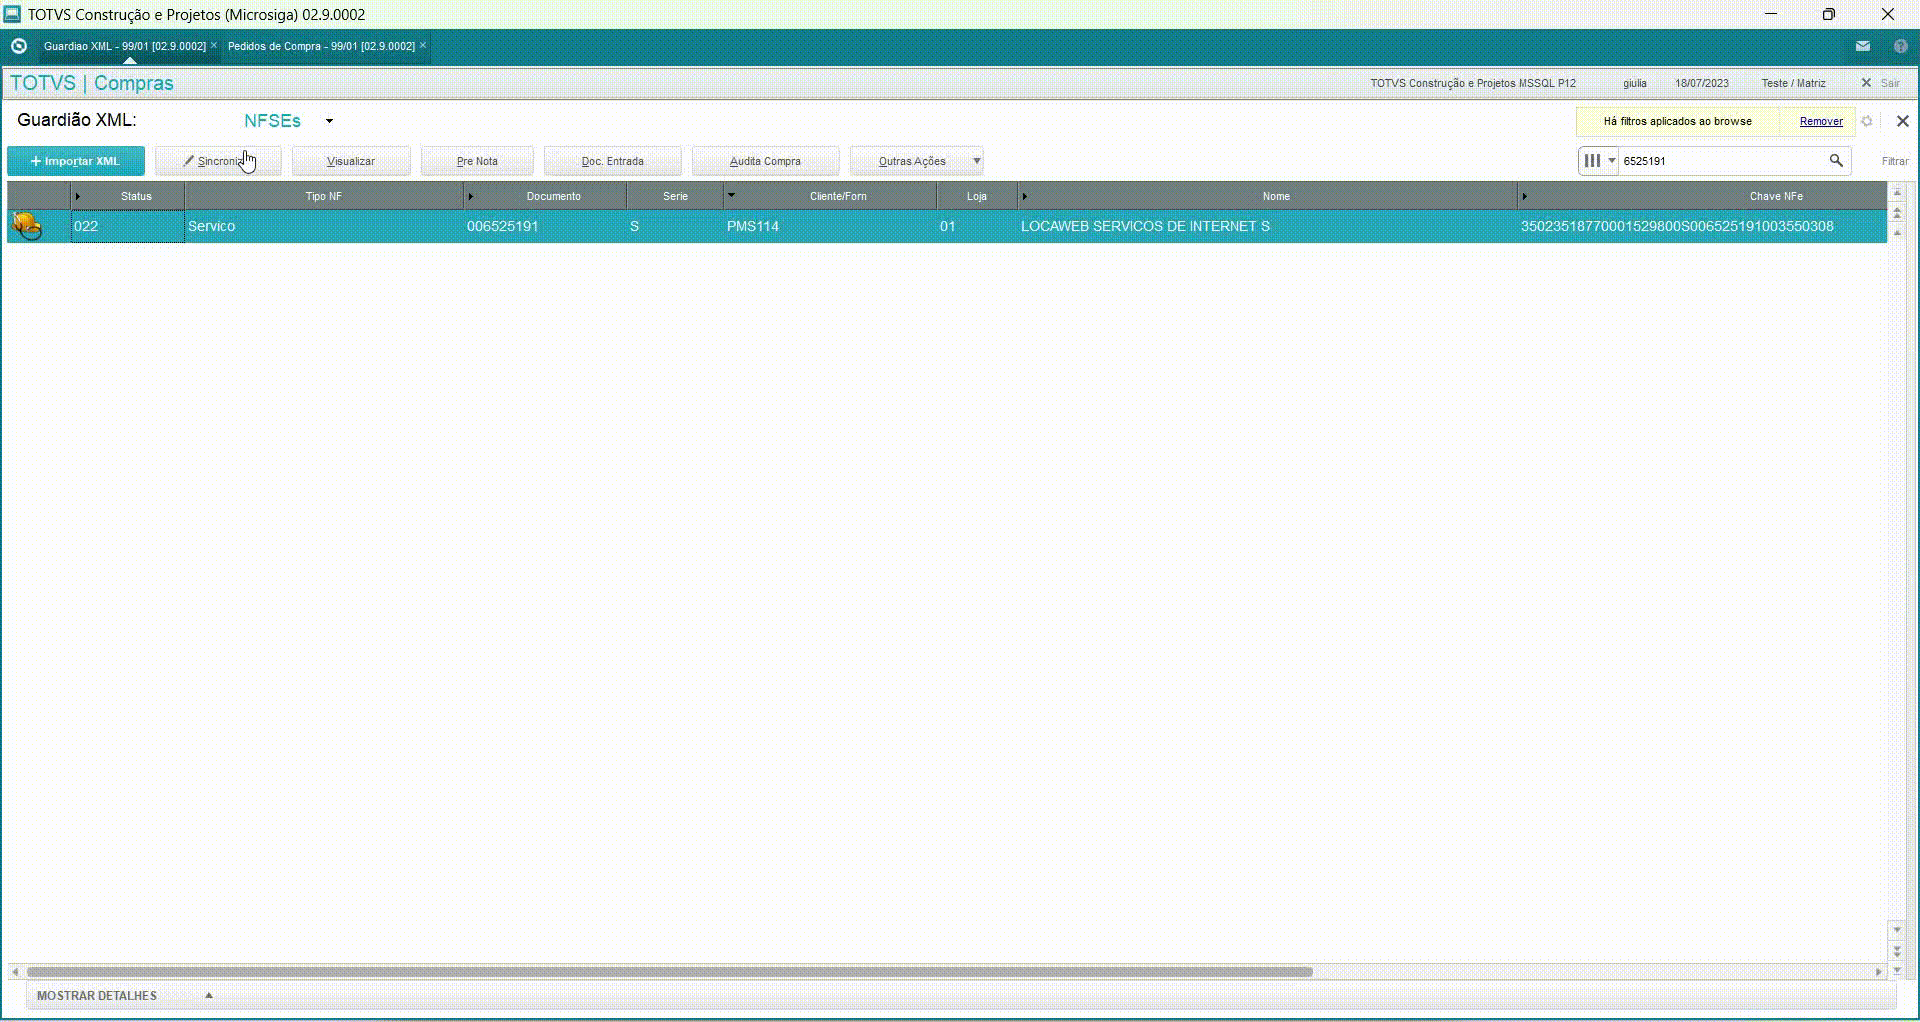Viewport: 1920px width, 1022px height.
Task: Click horizontal scrollbar left arrow
Action: [15, 971]
